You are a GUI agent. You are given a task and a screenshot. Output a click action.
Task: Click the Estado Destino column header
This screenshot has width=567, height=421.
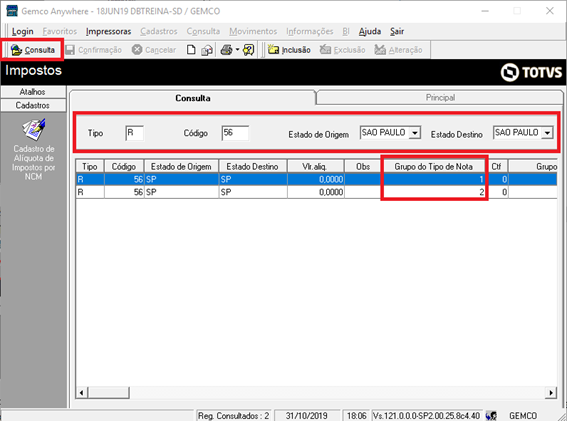click(252, 166)
